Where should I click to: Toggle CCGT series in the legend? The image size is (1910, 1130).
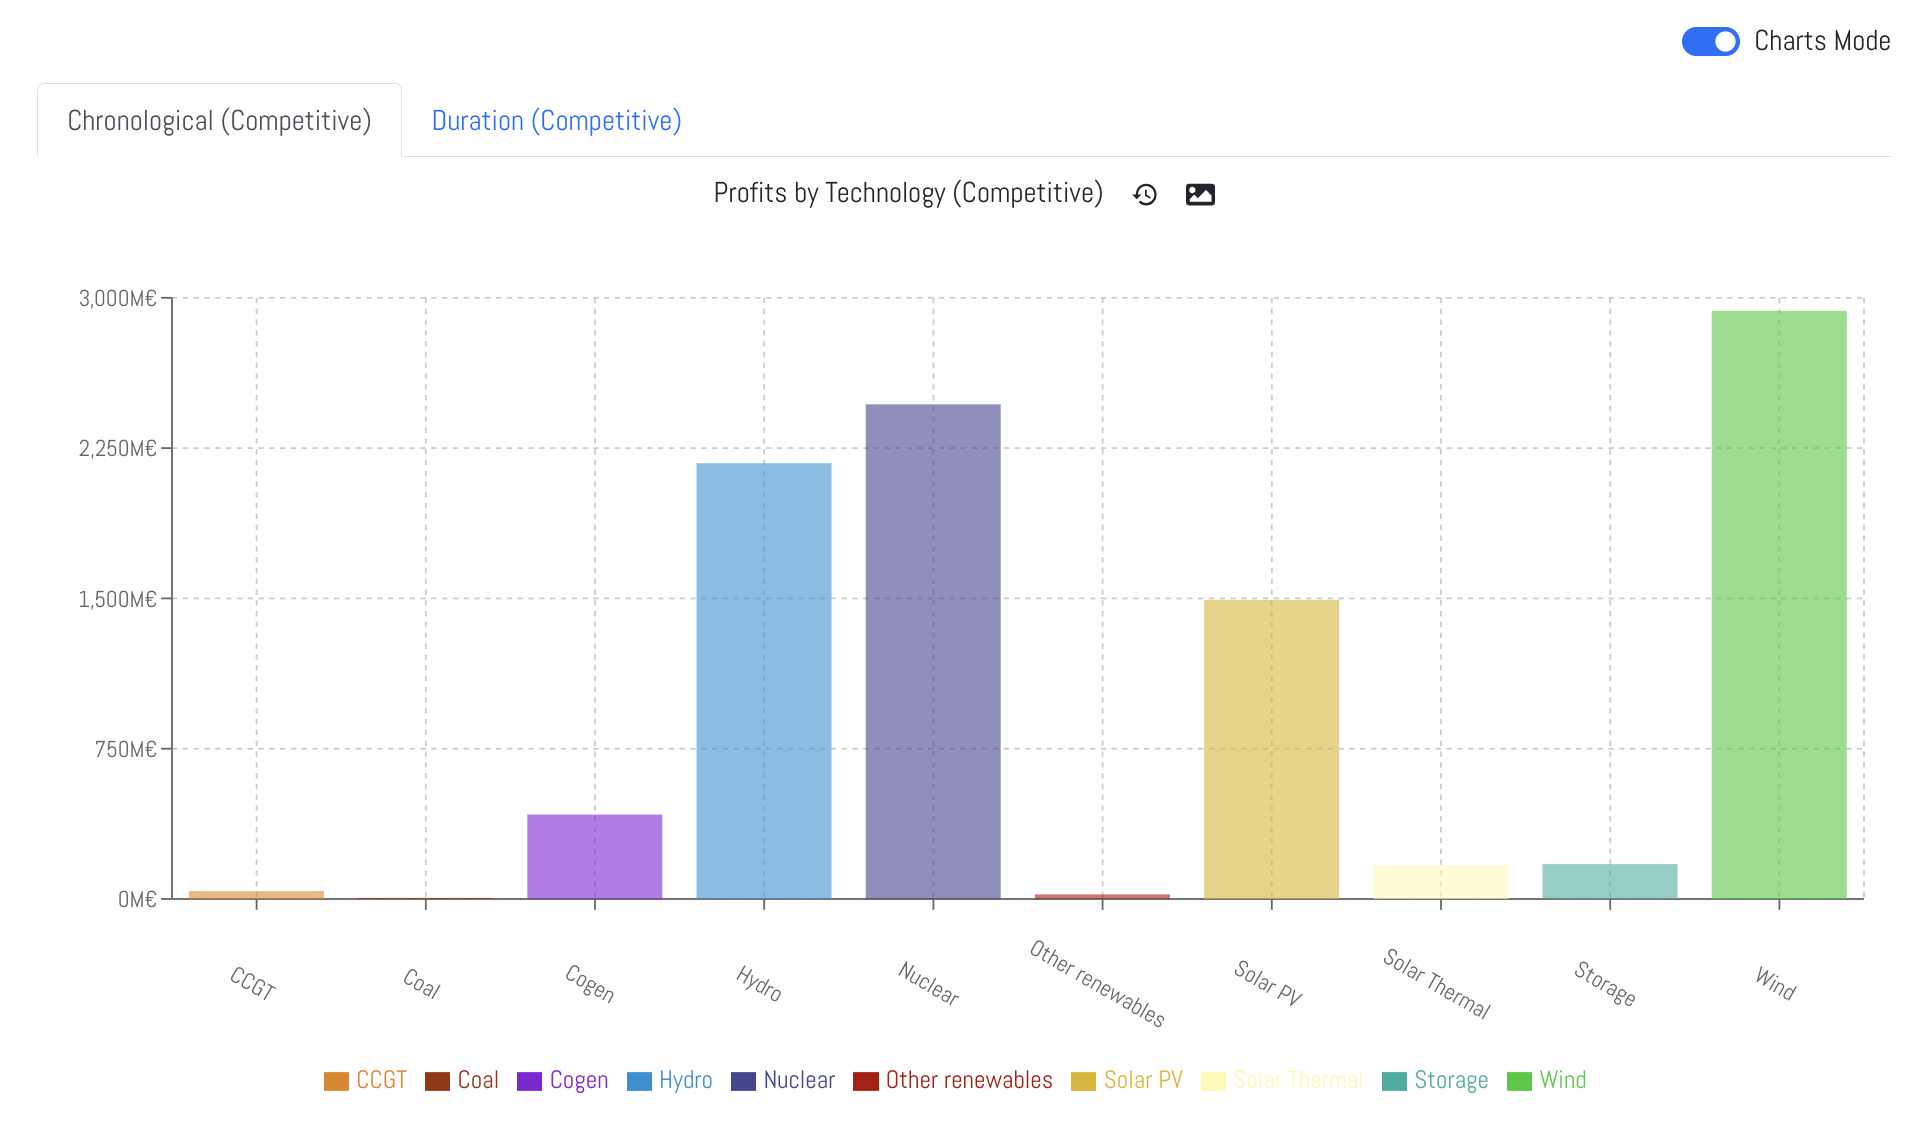366,1080
